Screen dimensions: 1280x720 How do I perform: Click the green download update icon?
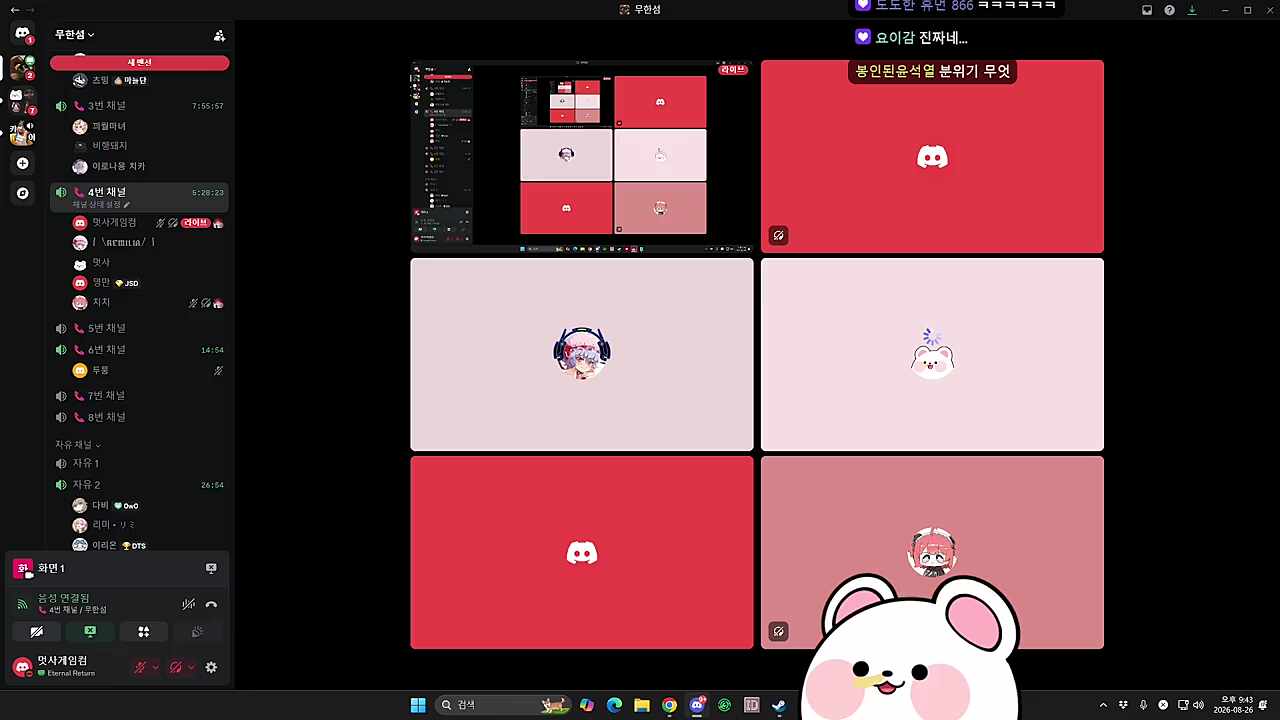[x=1192, y=10]
